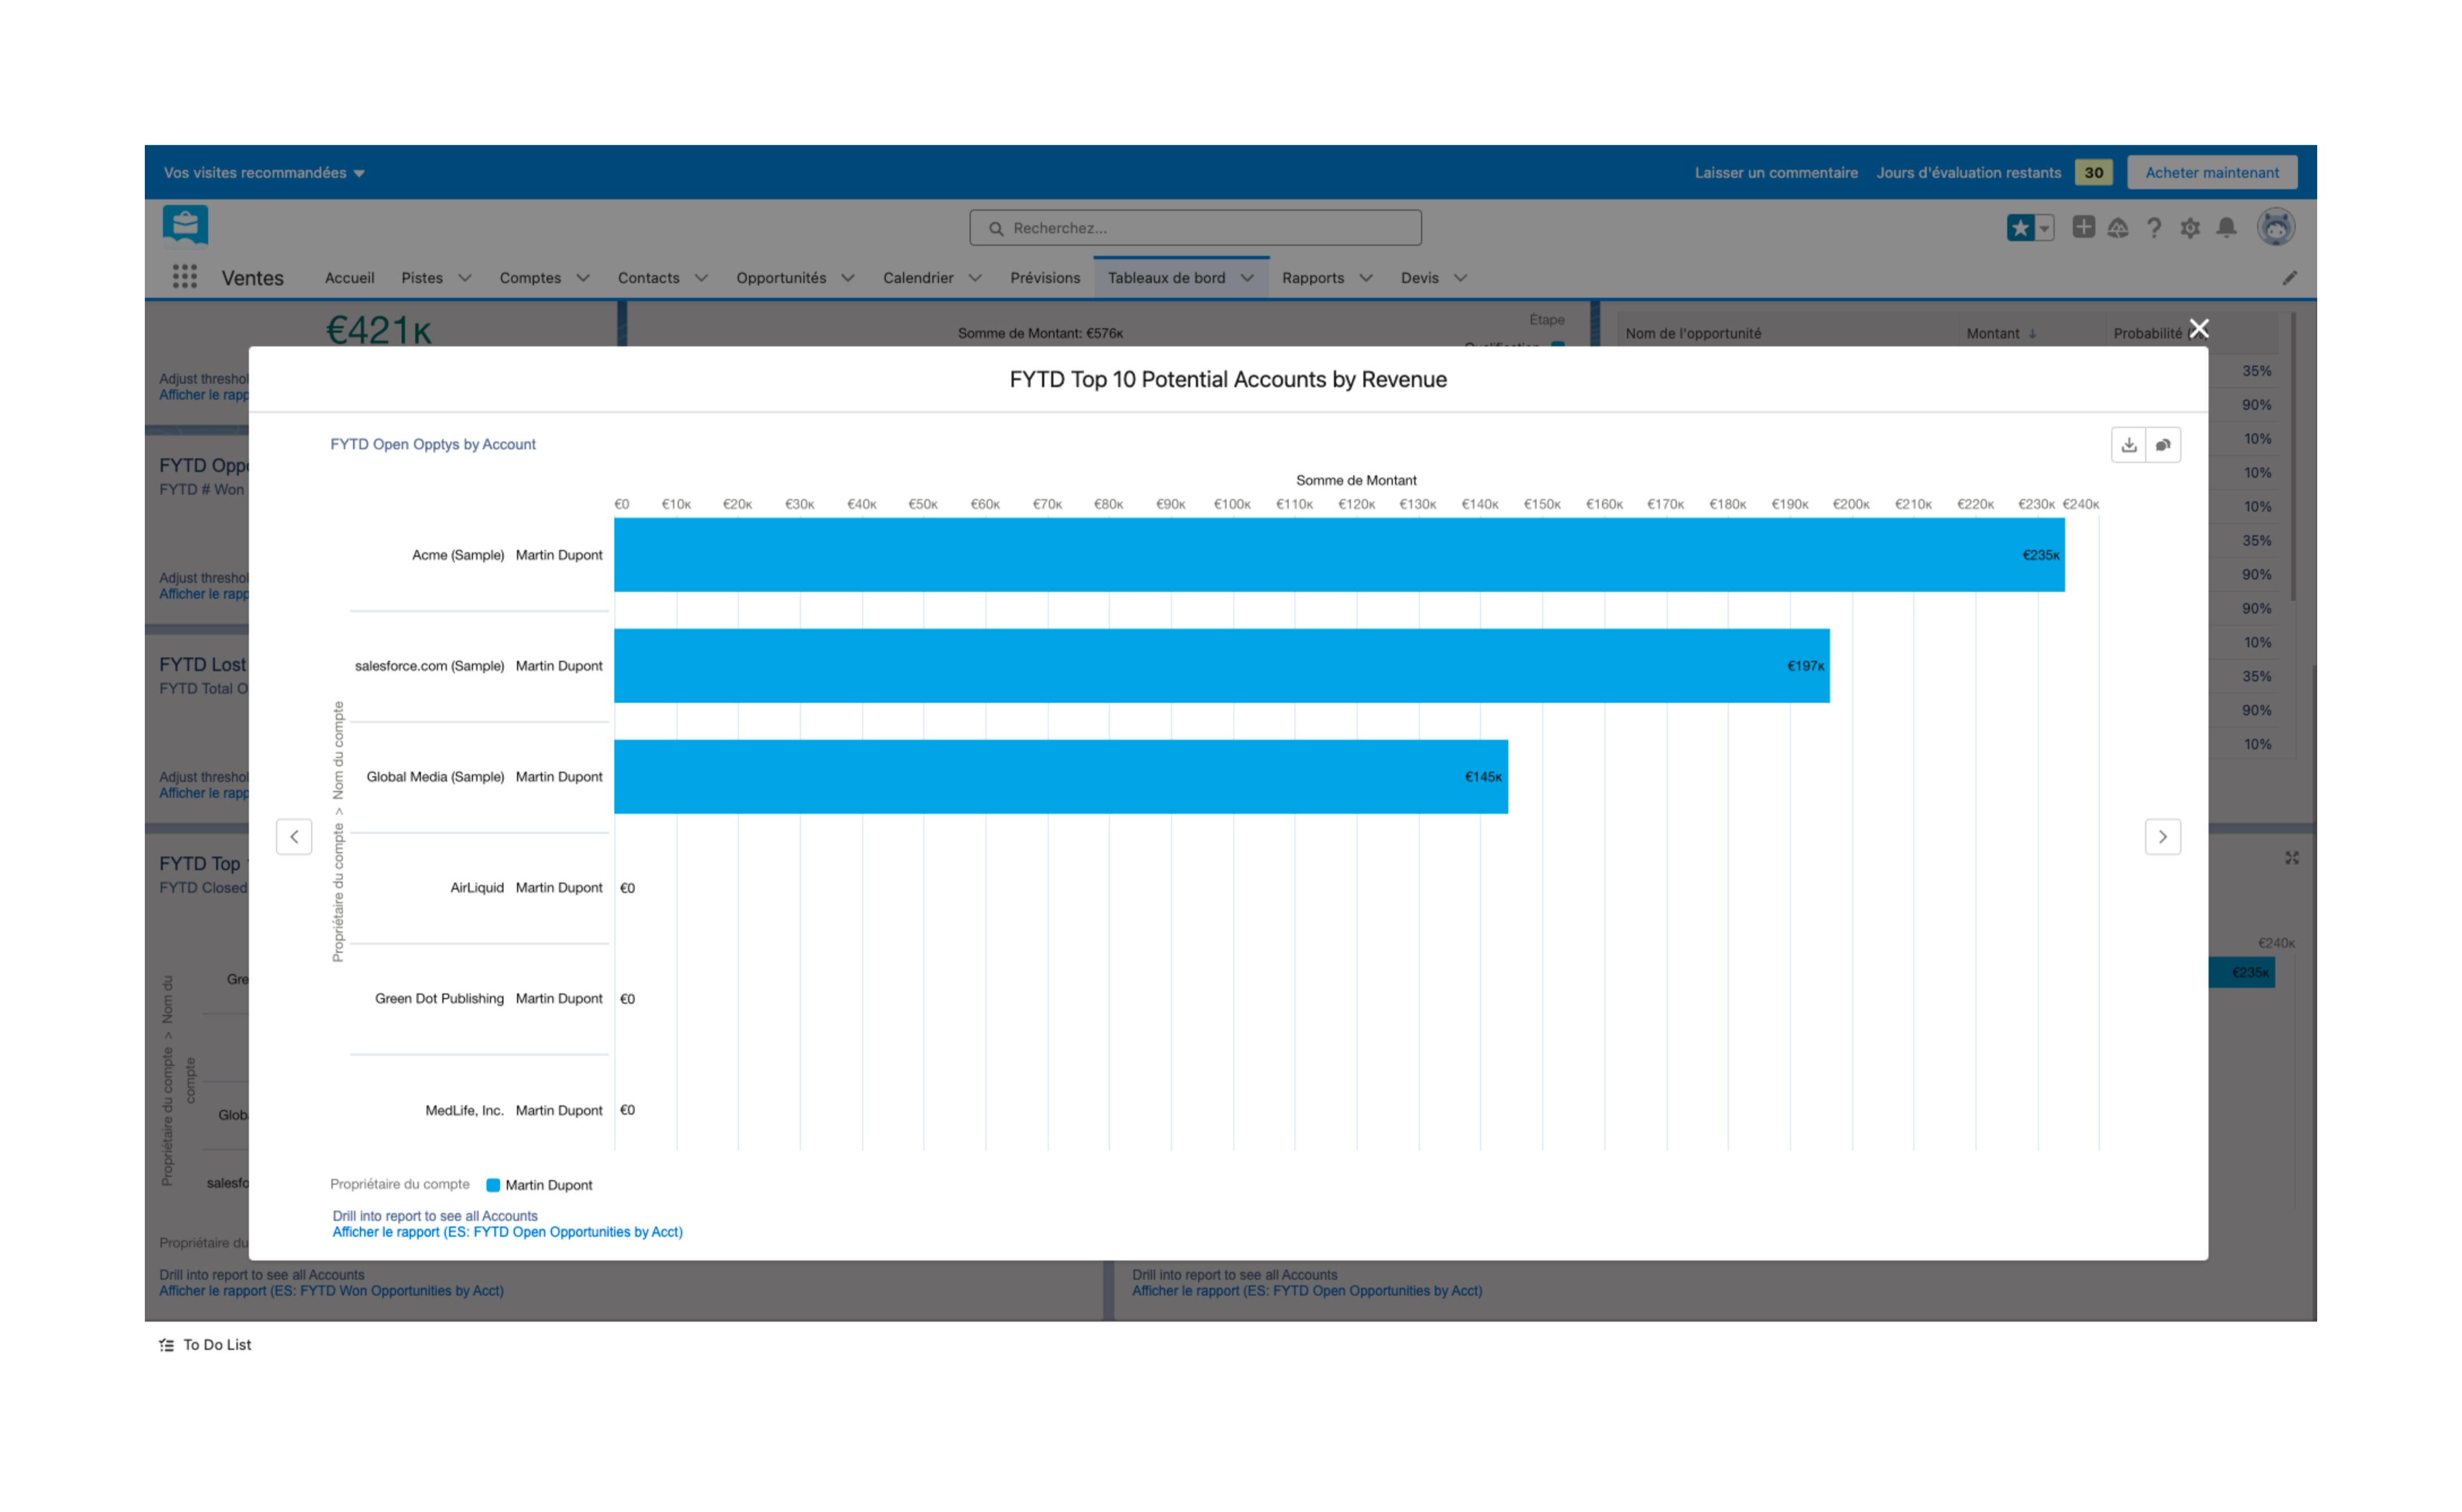Viewport: 2462px width, 1512px height.
Task: Download the chart image
Action: pos(2128,445)
